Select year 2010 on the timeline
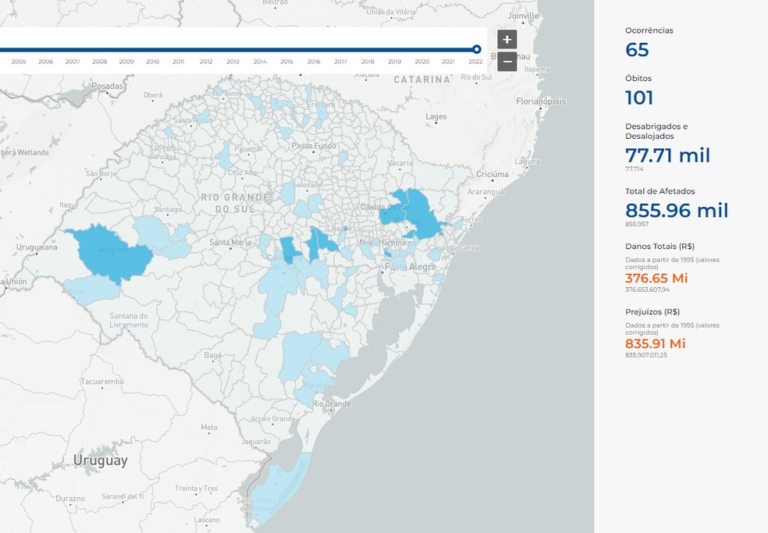The height and width of the screenshot is (533, 768). click(152, 62)
